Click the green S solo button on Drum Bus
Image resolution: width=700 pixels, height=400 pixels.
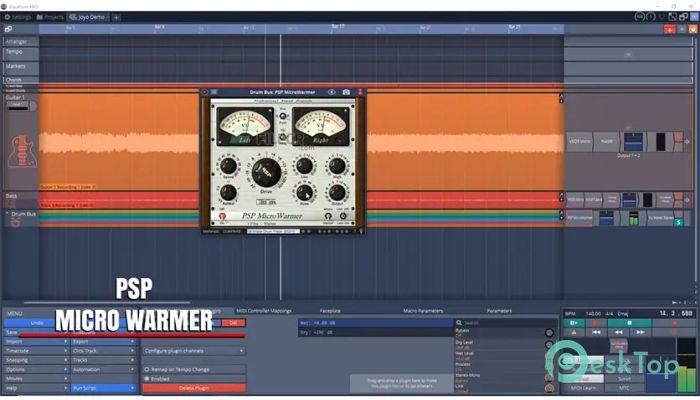(679, 222)
